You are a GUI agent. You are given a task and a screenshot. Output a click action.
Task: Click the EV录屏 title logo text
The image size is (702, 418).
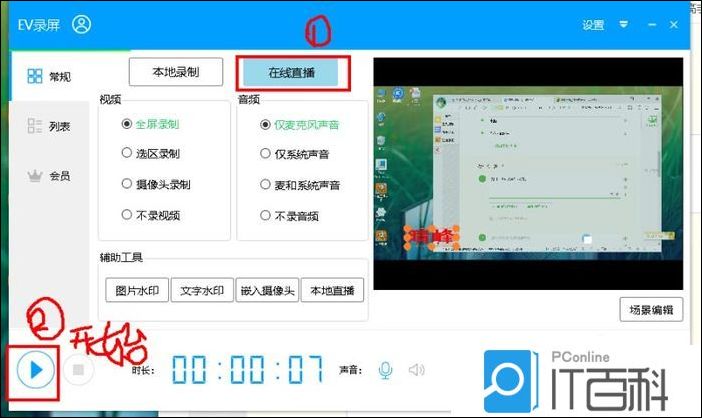[39, 25]
